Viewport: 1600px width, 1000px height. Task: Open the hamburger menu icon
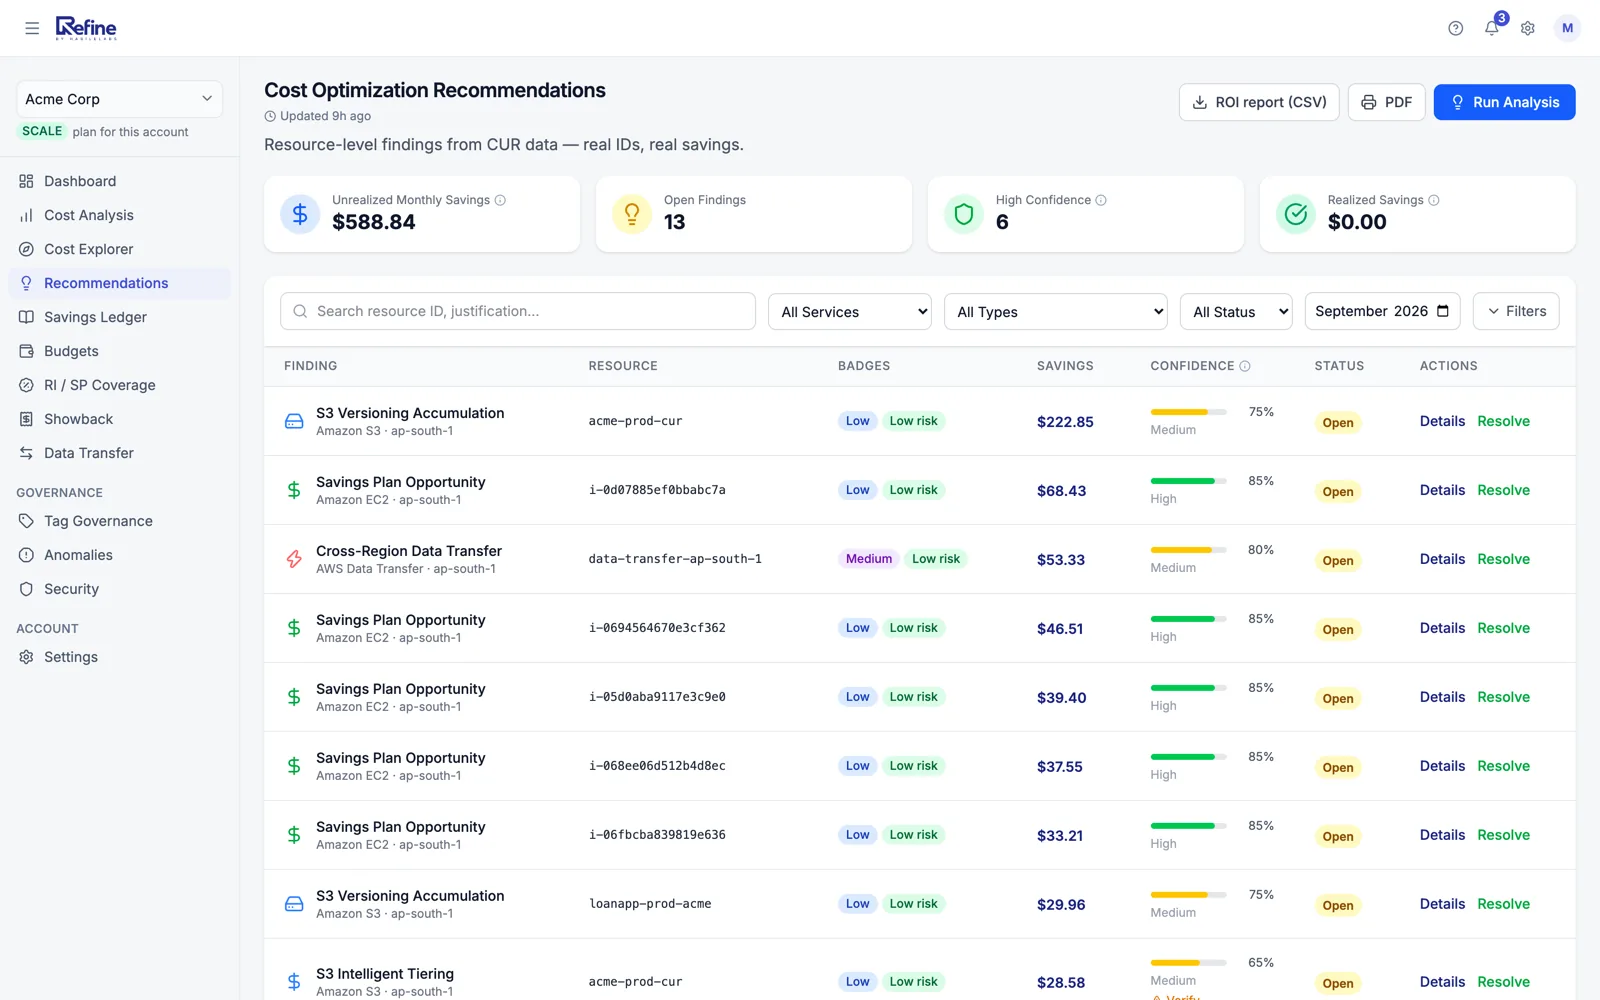pos(32,28)
